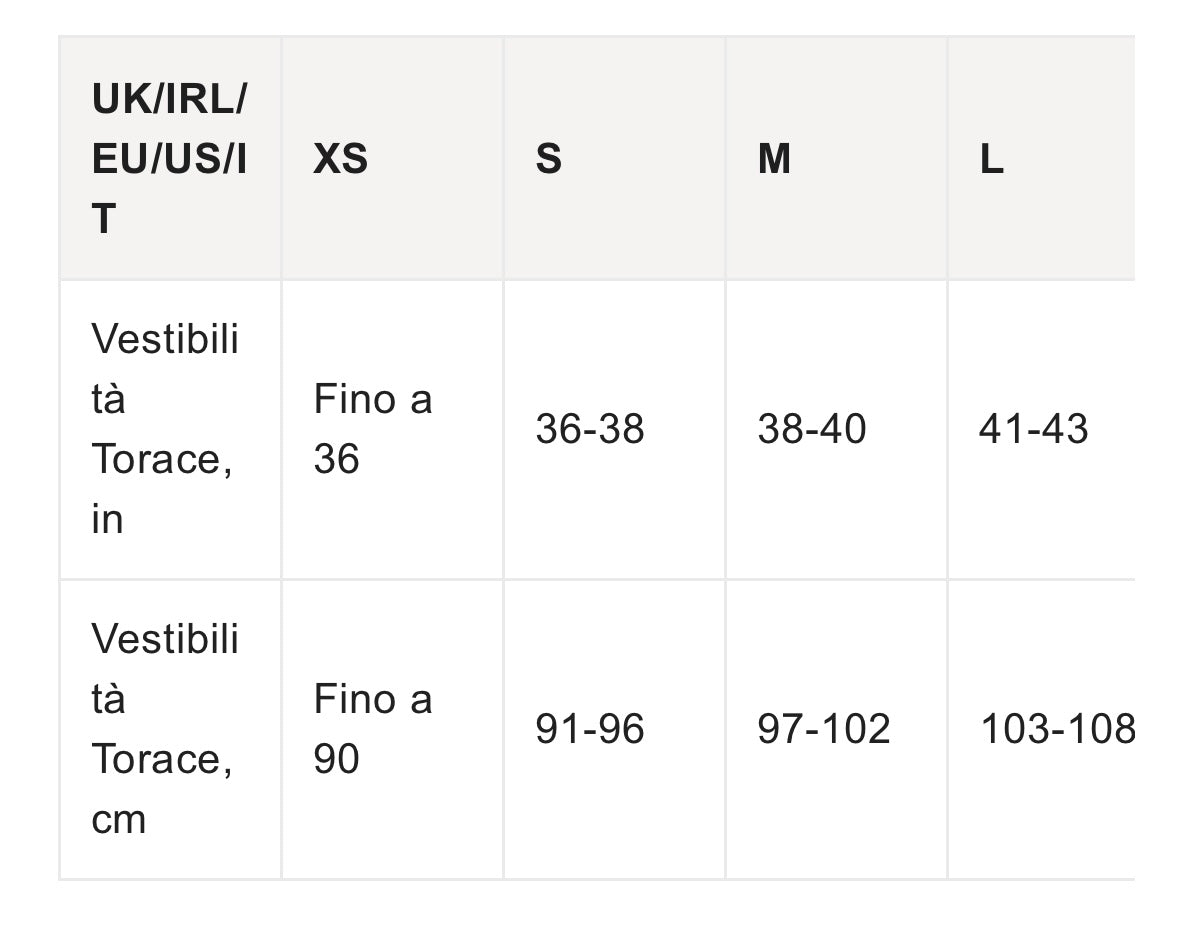
Task: Click the 'in' unit text in first row
Action: coord(107,519)
